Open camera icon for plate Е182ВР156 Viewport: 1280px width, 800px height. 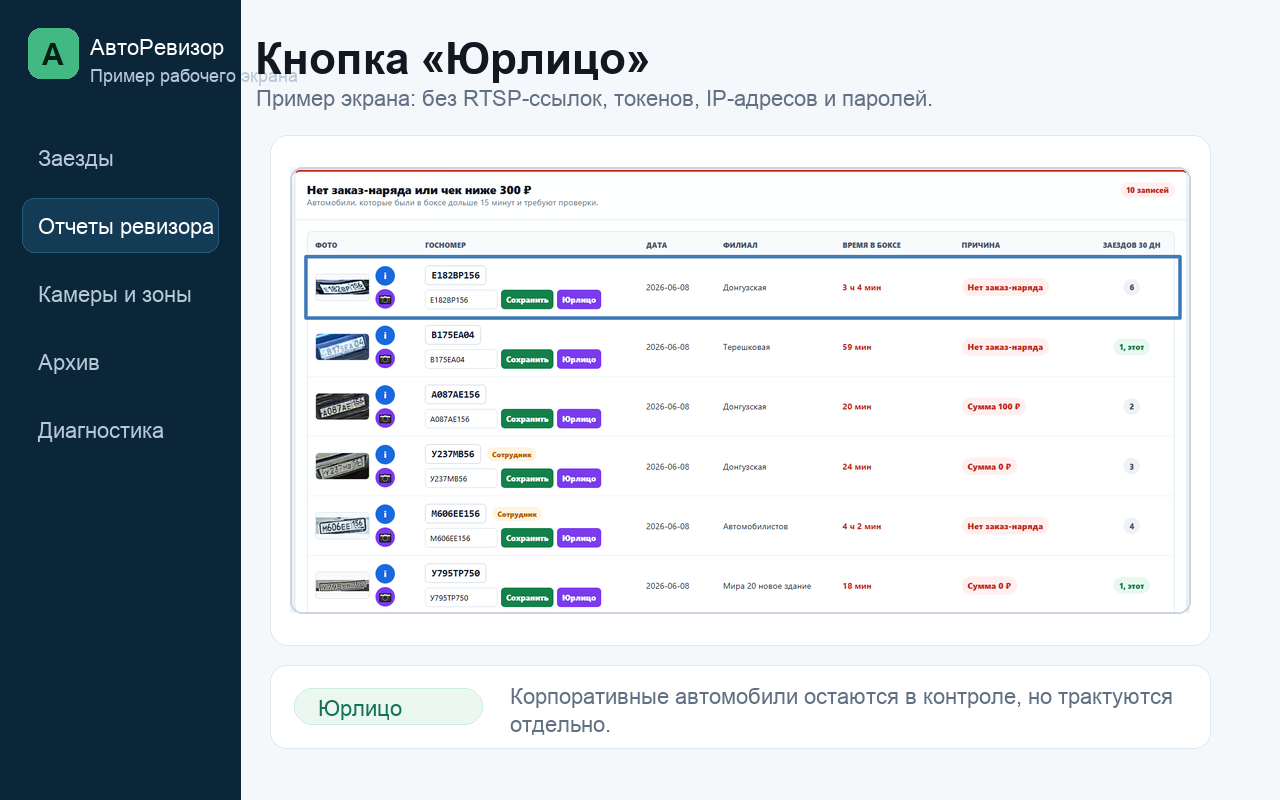click(385, 298)
